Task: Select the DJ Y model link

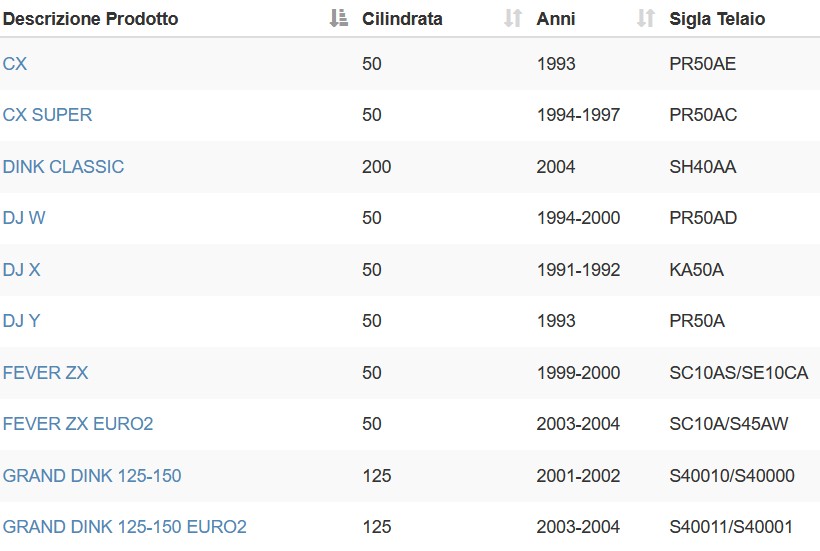Action: (x=21, y=321)
